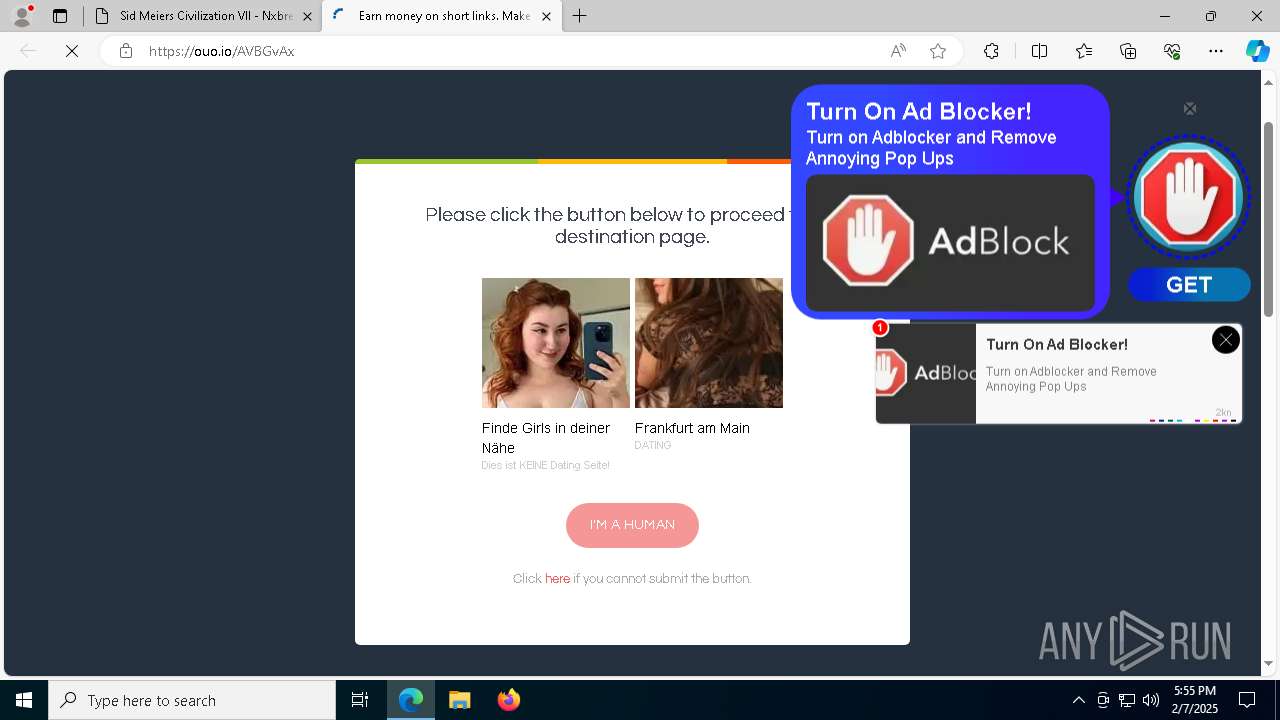Screen dimensions: 1280x720
Task: Open Microsoft Edge from the taskbar
Action: (411, 700)
